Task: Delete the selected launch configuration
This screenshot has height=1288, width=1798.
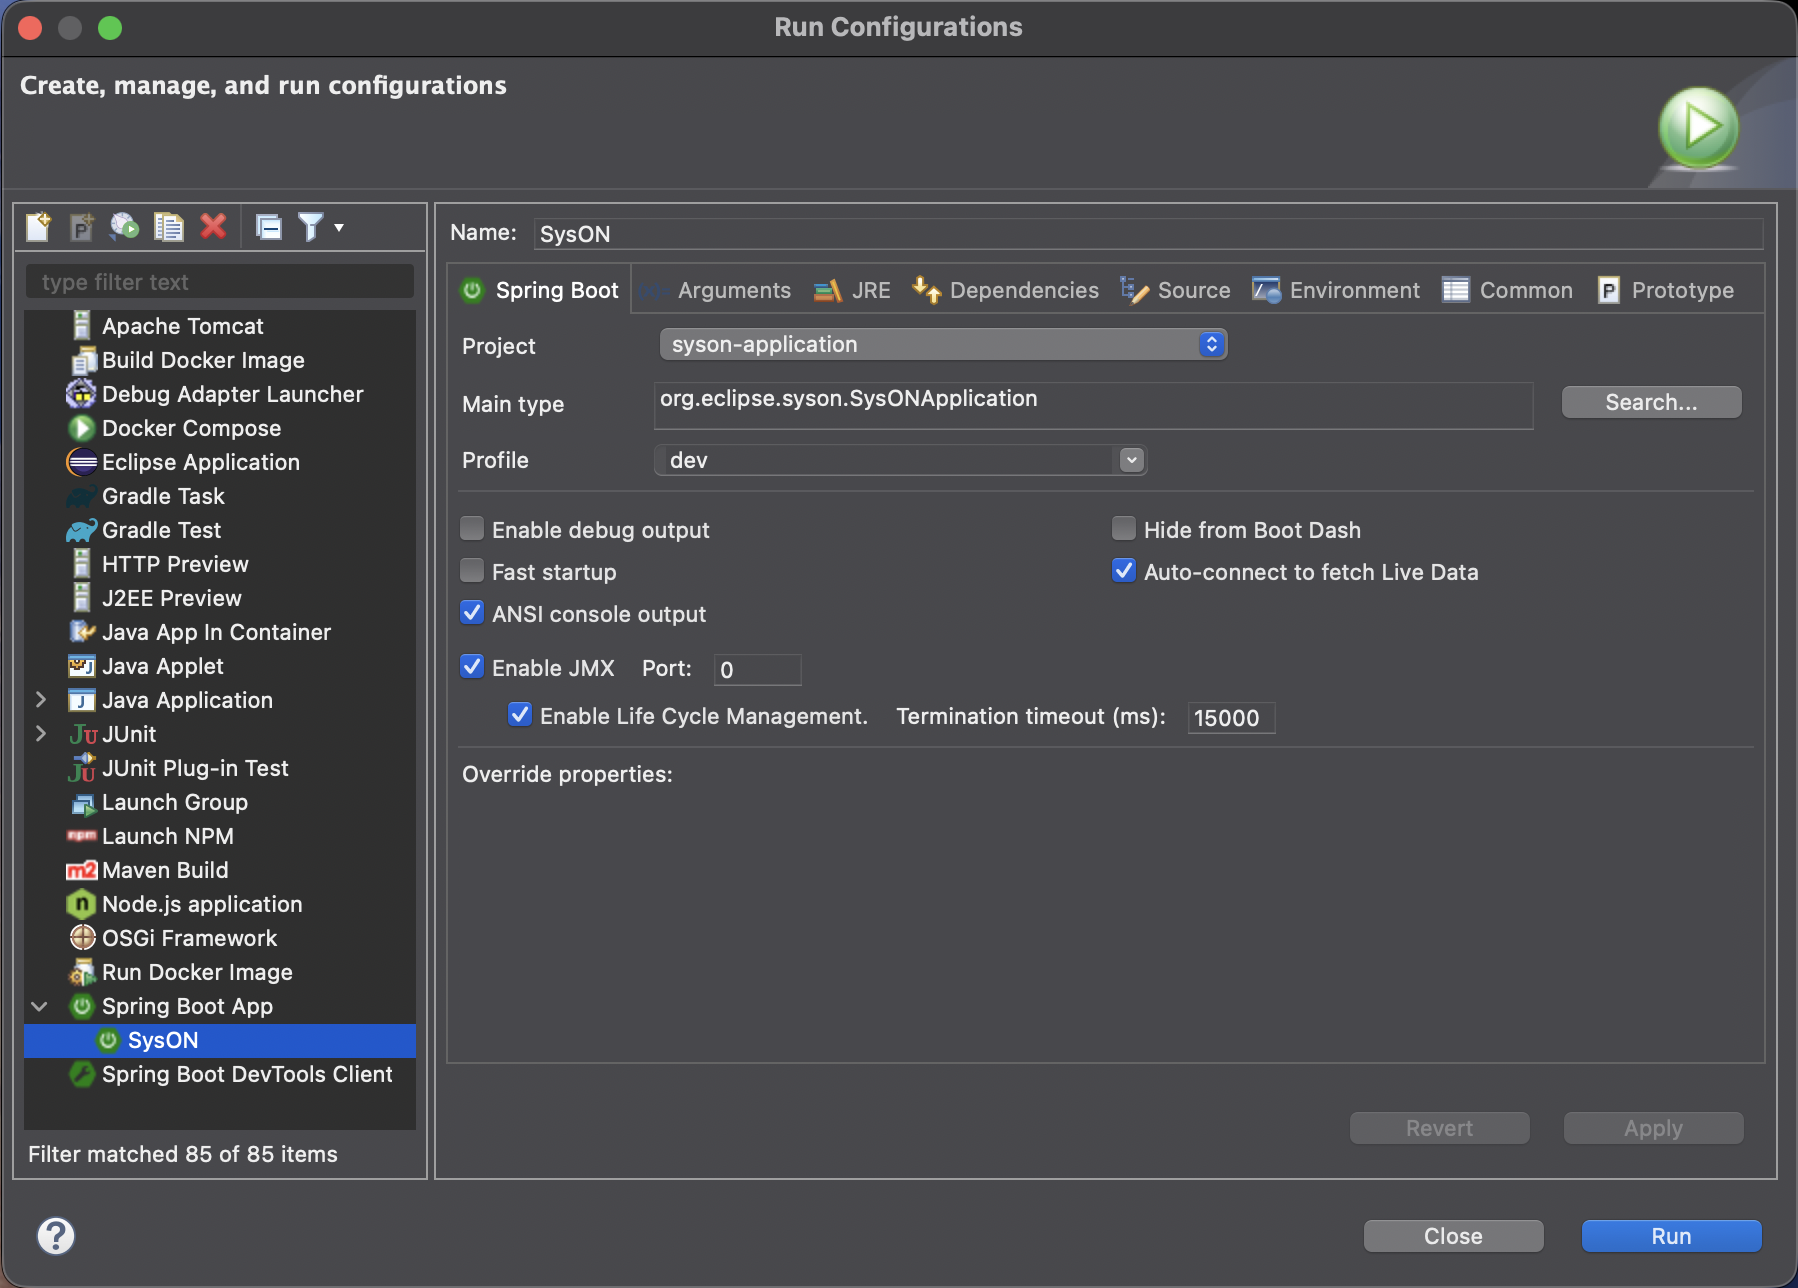Action: 213,227
